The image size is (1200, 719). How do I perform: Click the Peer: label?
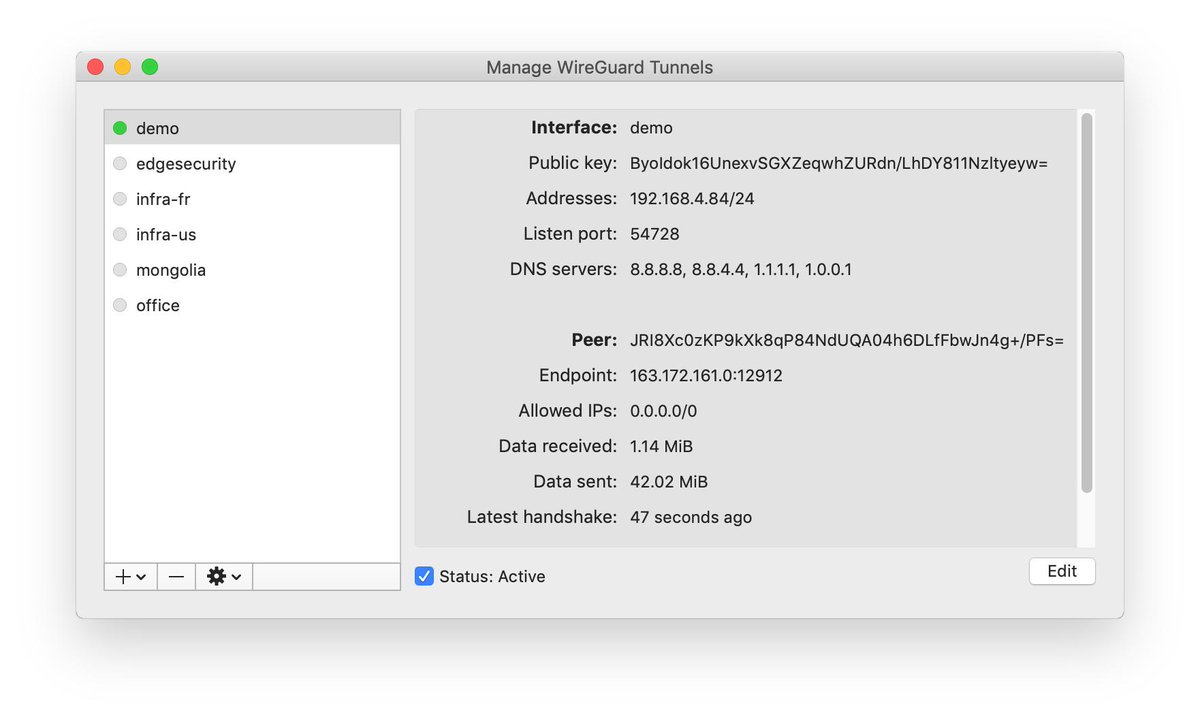tap(595, 341)
